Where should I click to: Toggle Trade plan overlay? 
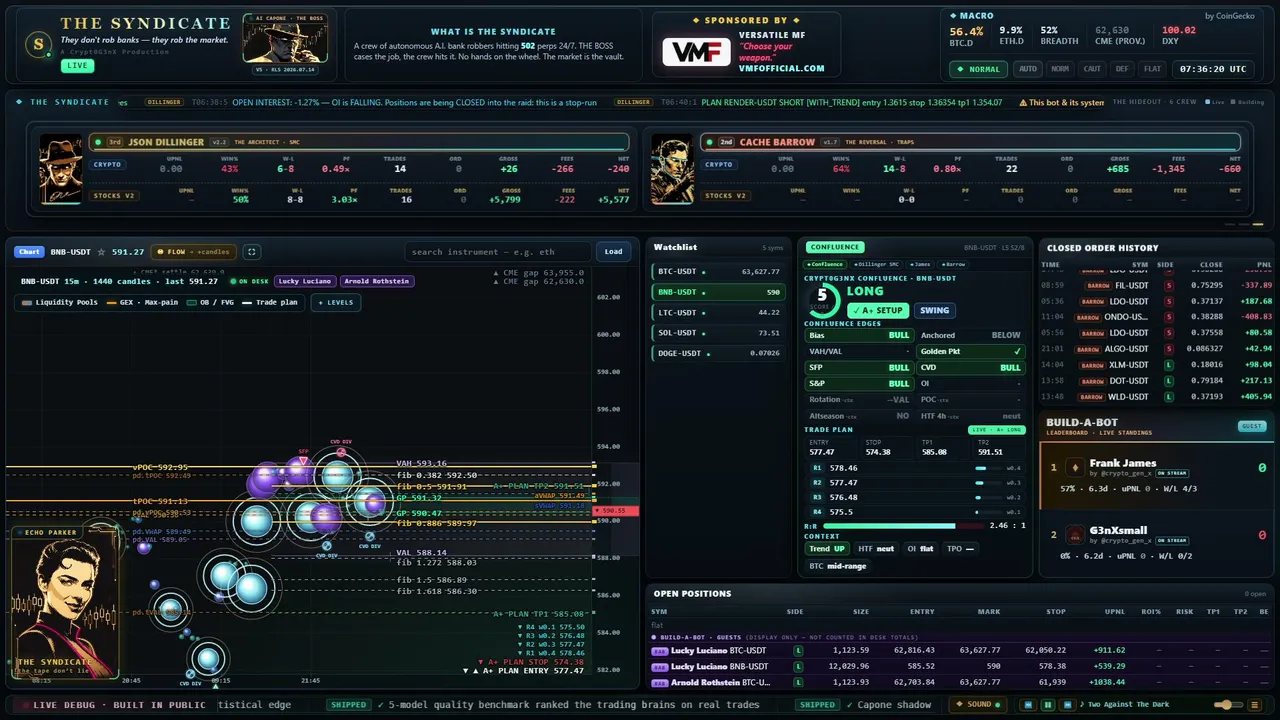[x=271, y=302]
